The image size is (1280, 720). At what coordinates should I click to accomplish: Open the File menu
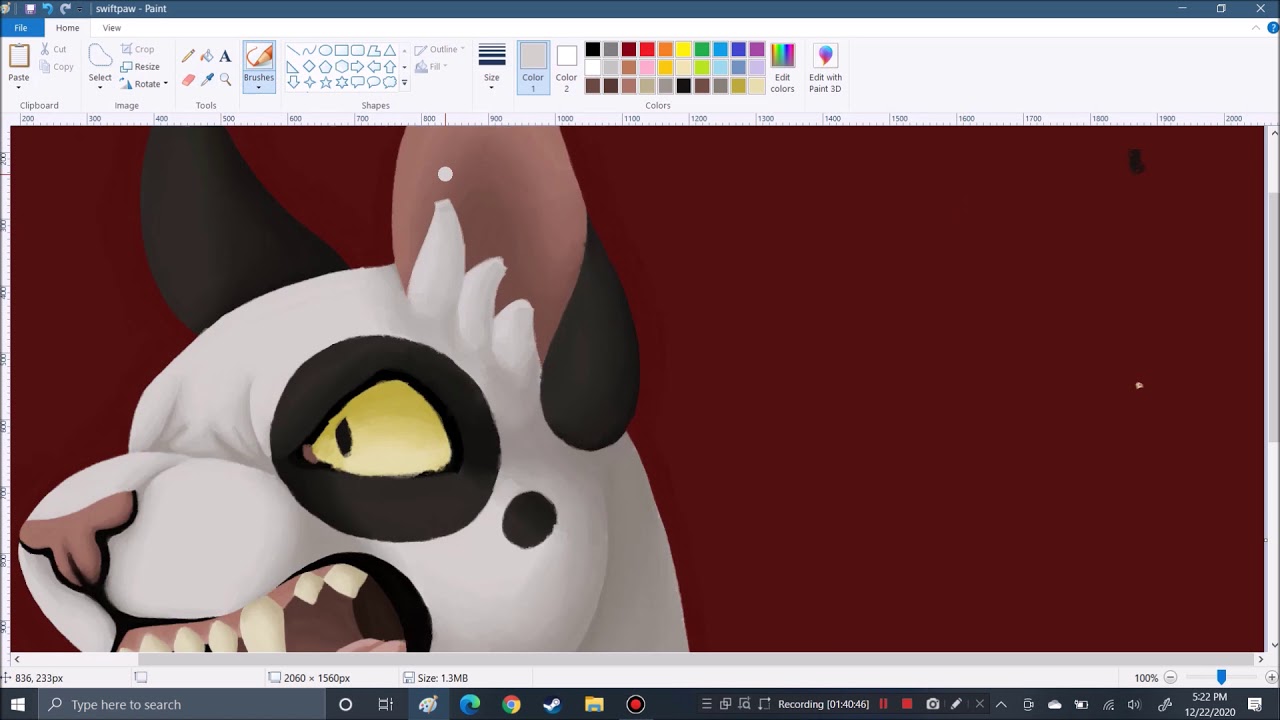tap(20, 28)
